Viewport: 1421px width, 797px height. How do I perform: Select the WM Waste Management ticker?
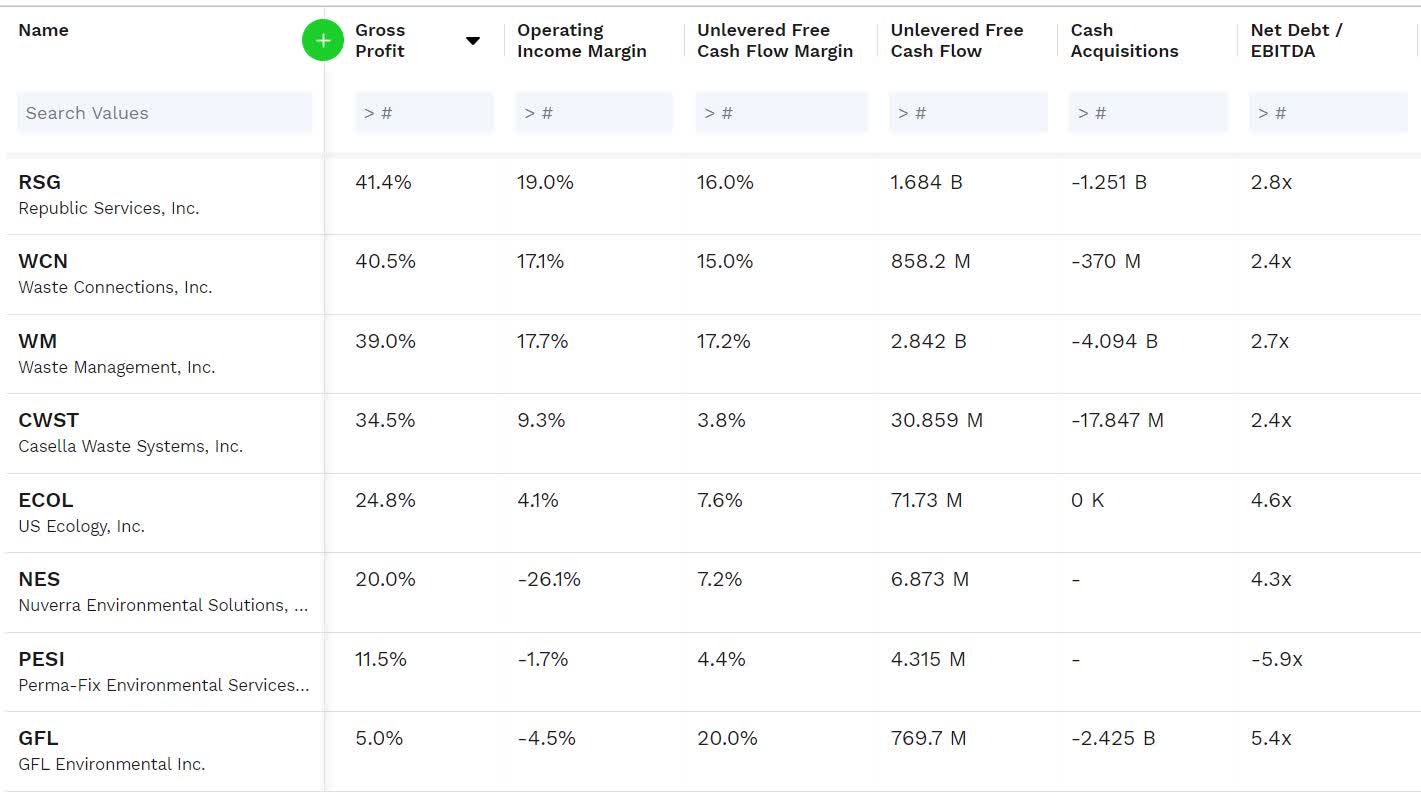(x=38, y=341)
